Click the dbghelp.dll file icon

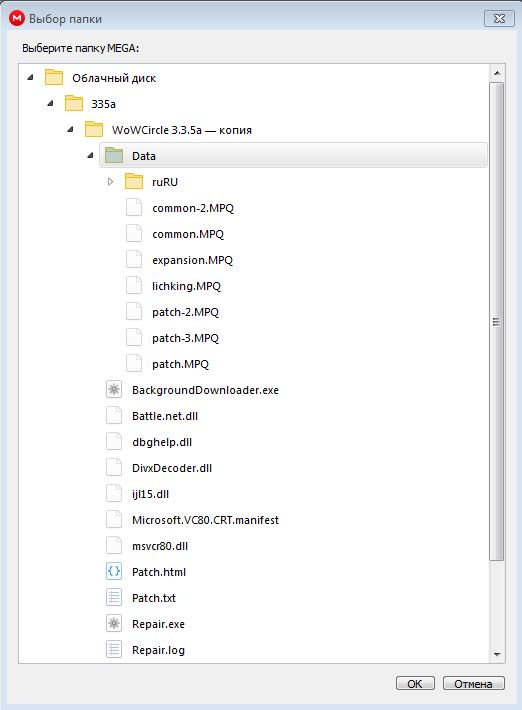click(114, 441)
